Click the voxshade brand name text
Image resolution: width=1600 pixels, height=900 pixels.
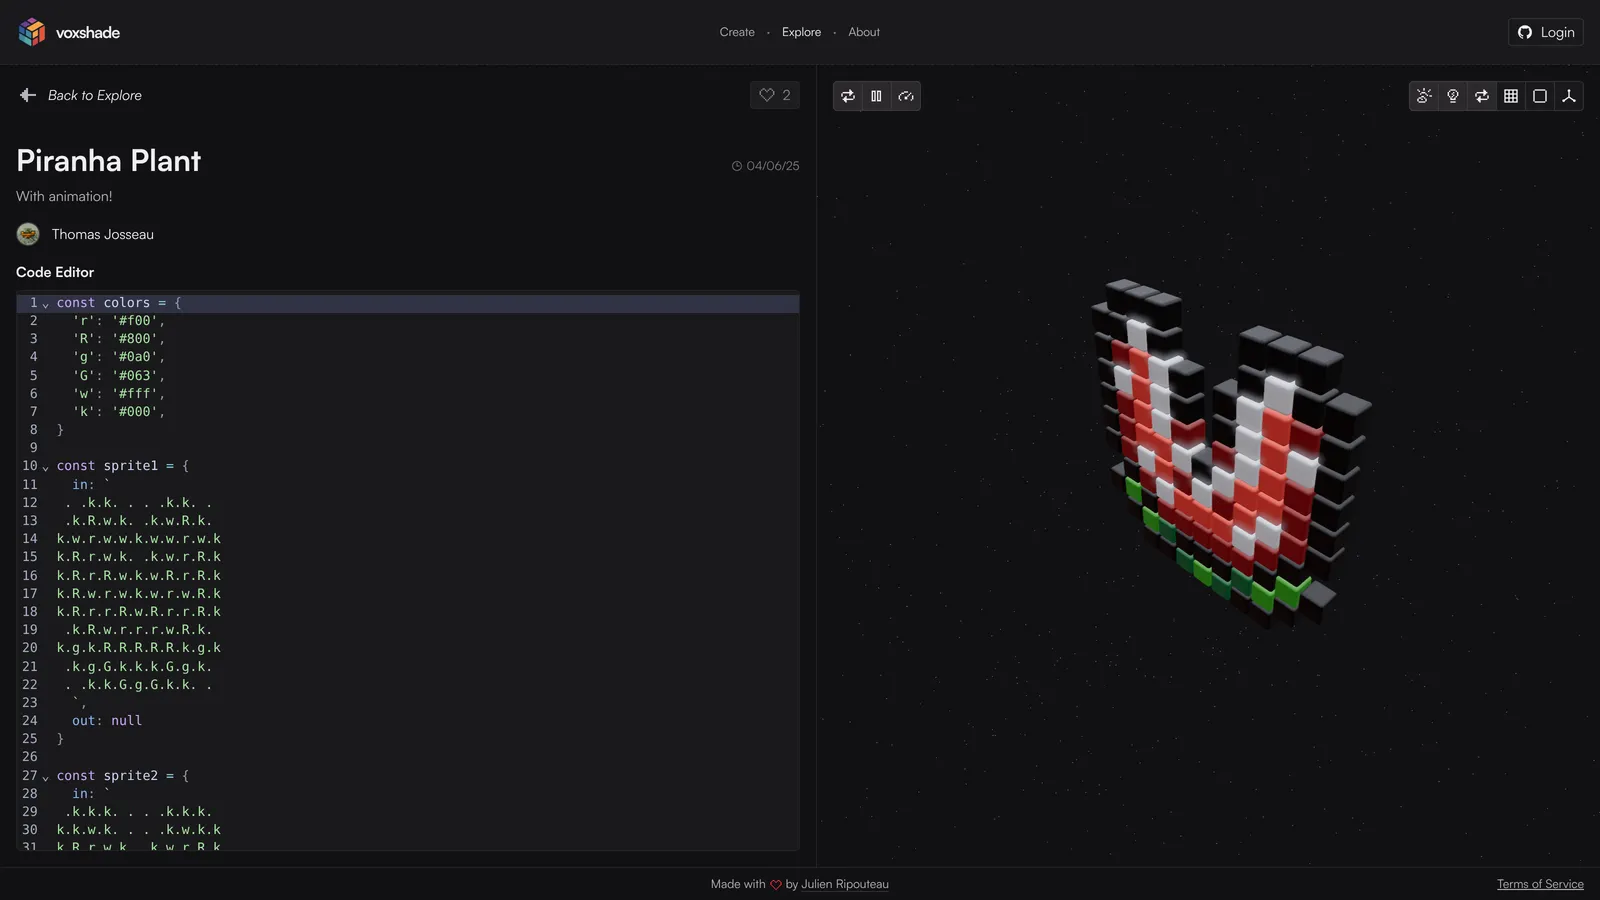(88, 32)
